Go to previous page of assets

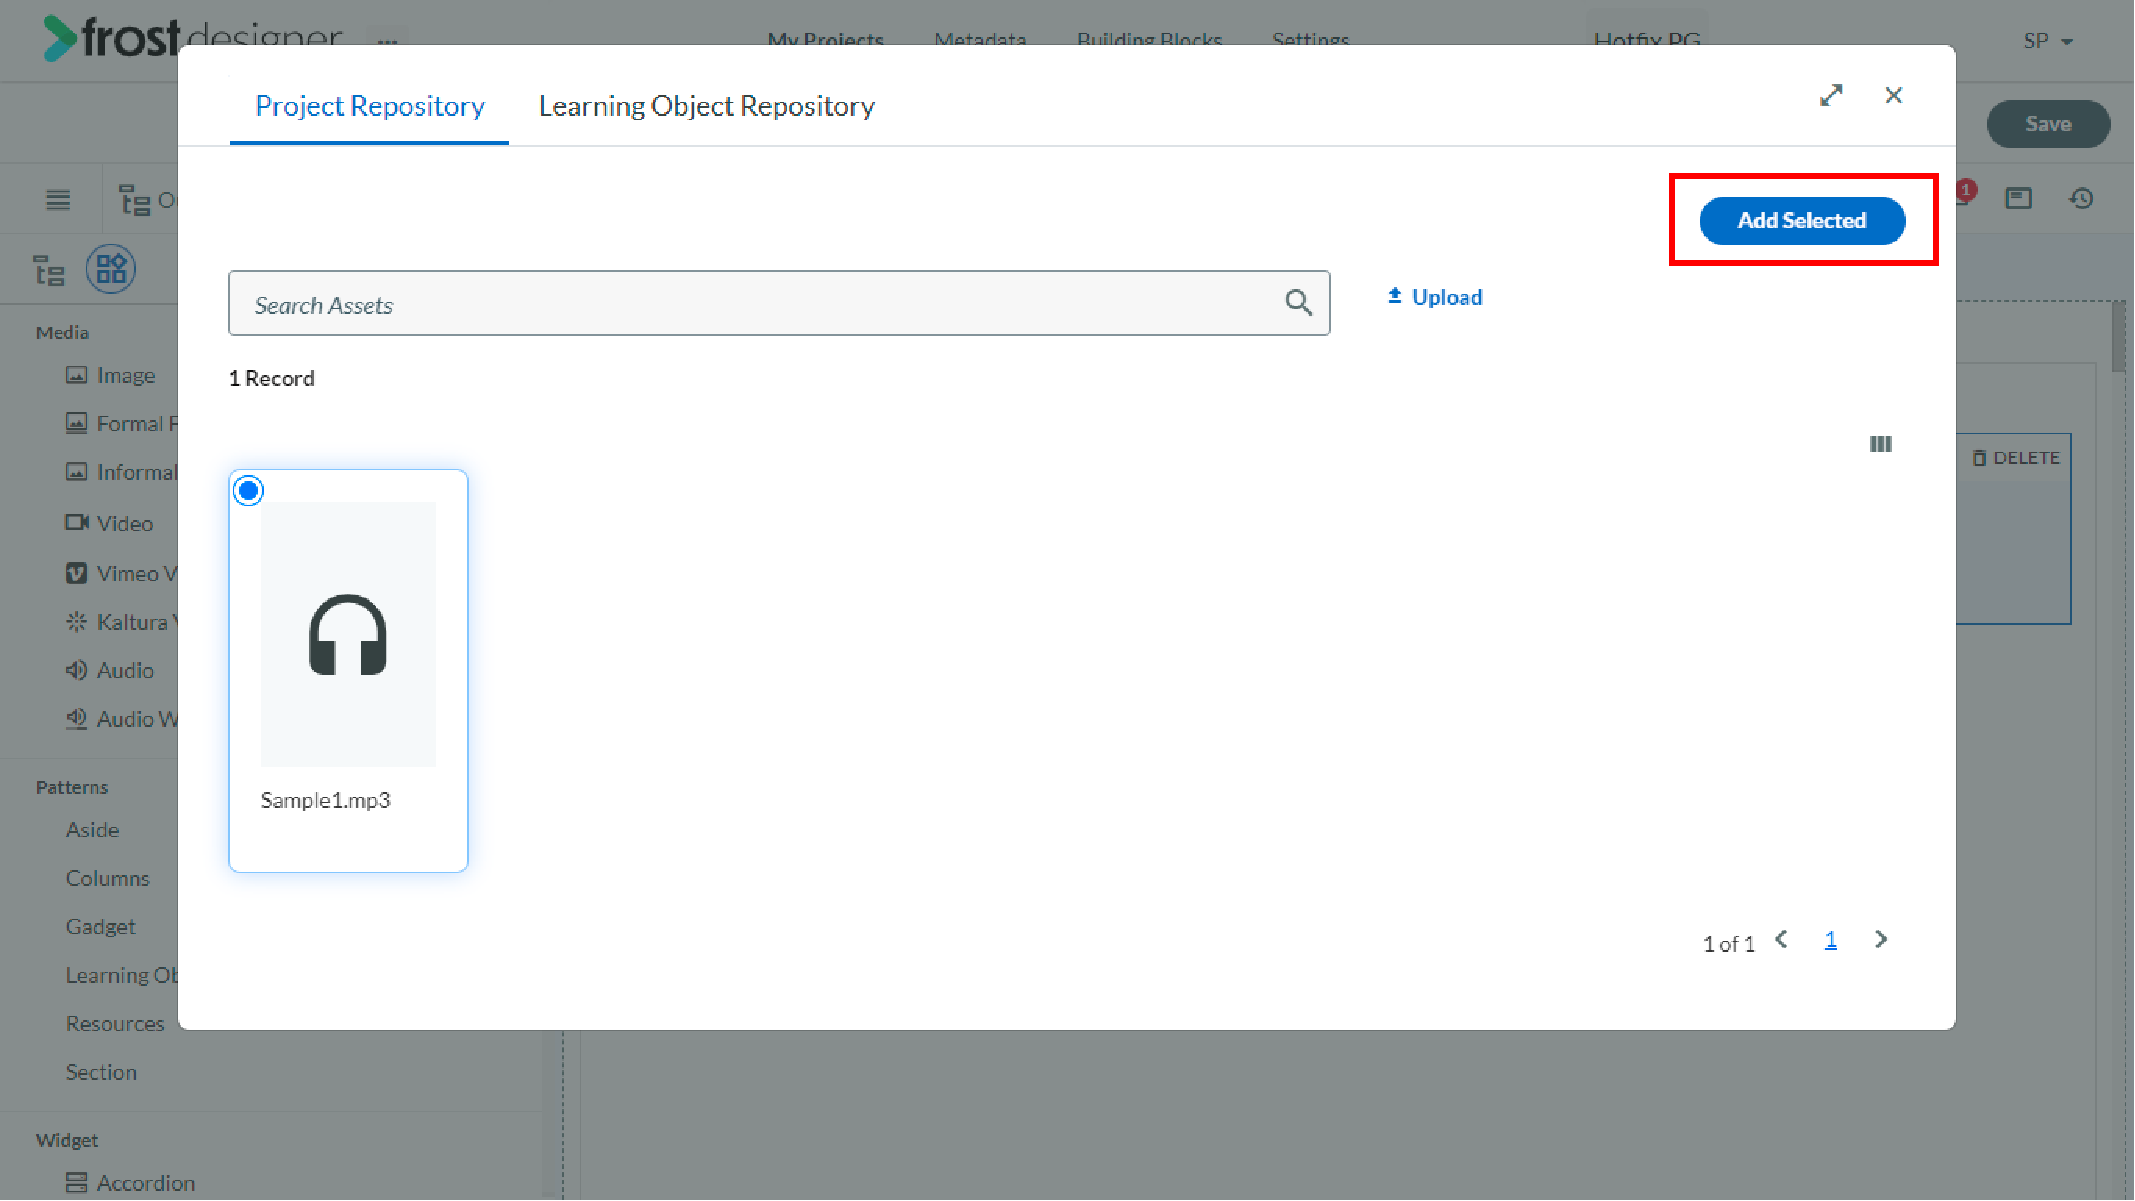point(1781,939)
